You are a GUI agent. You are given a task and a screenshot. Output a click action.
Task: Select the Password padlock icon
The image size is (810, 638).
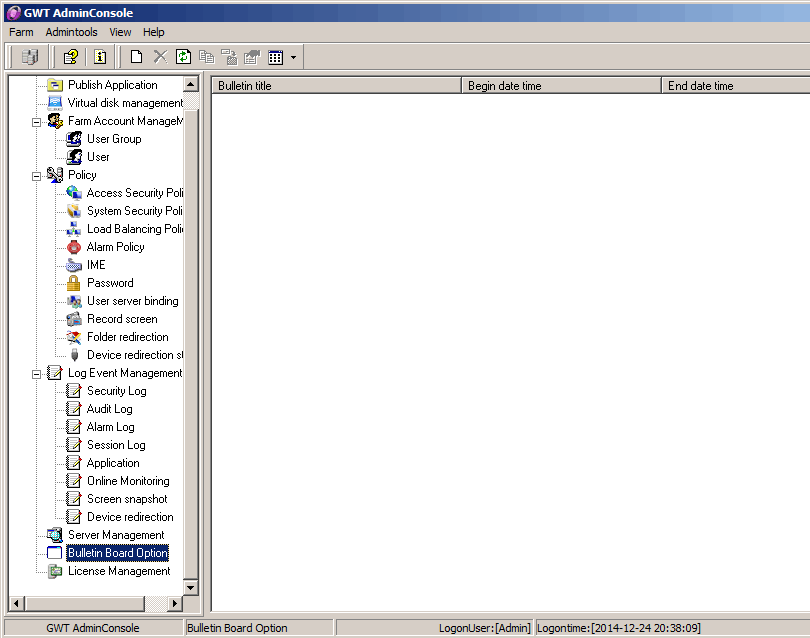tap(74, 283)
